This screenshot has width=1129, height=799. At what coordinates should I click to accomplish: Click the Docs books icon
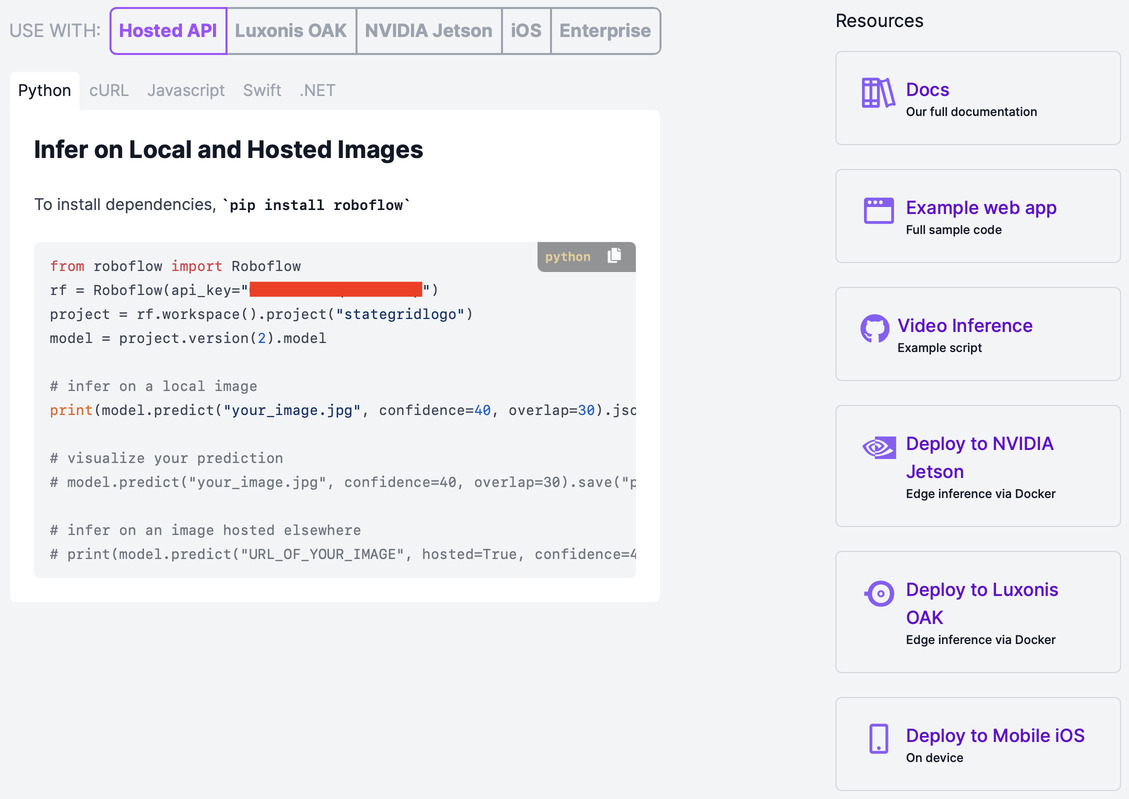878,93
